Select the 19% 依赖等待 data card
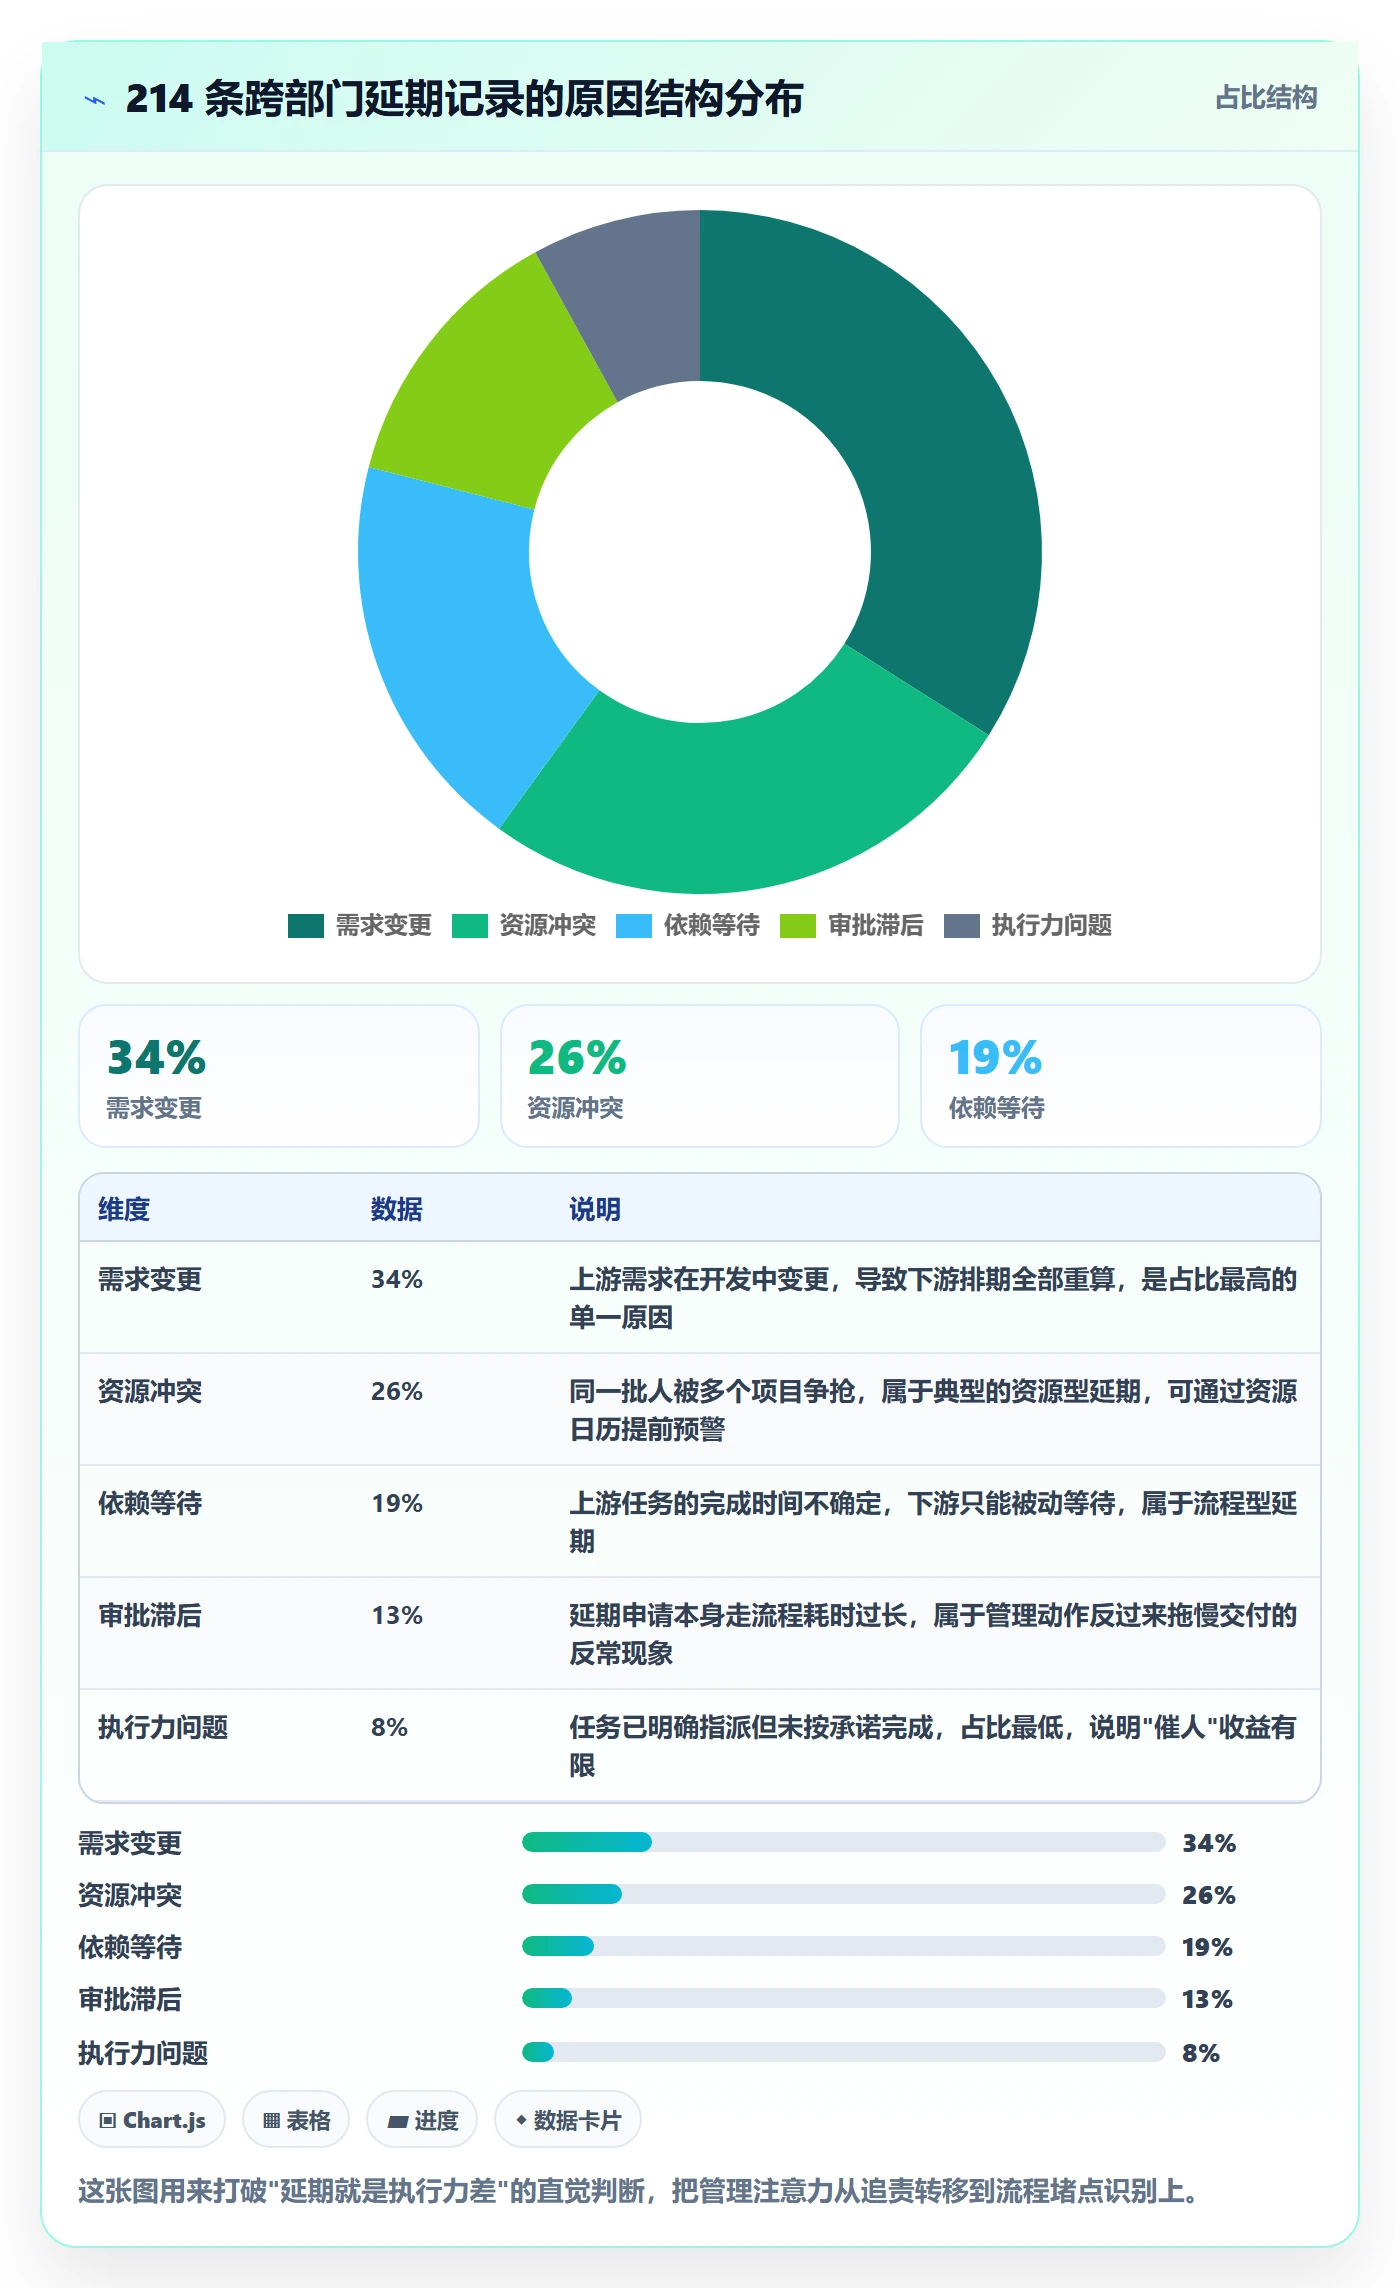The image size is (1400, 2288). coord(1121,1076)
